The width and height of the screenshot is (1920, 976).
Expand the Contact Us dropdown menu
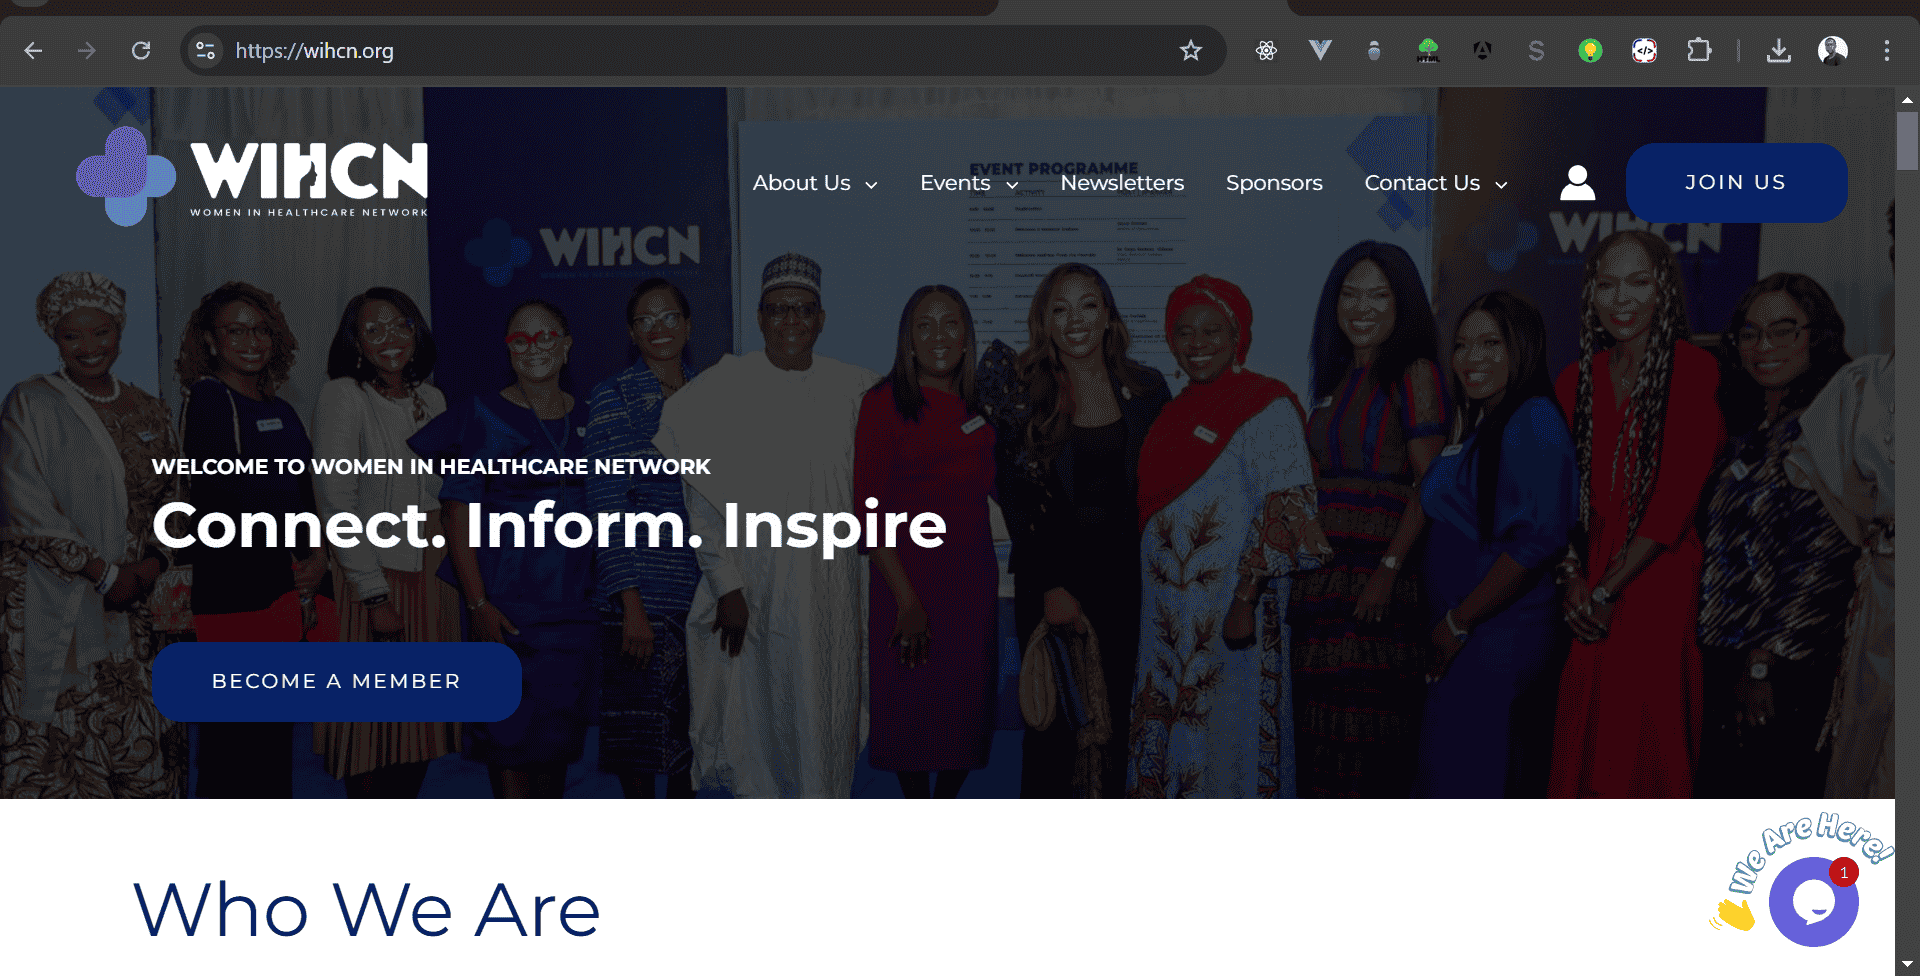(1436, 183)
